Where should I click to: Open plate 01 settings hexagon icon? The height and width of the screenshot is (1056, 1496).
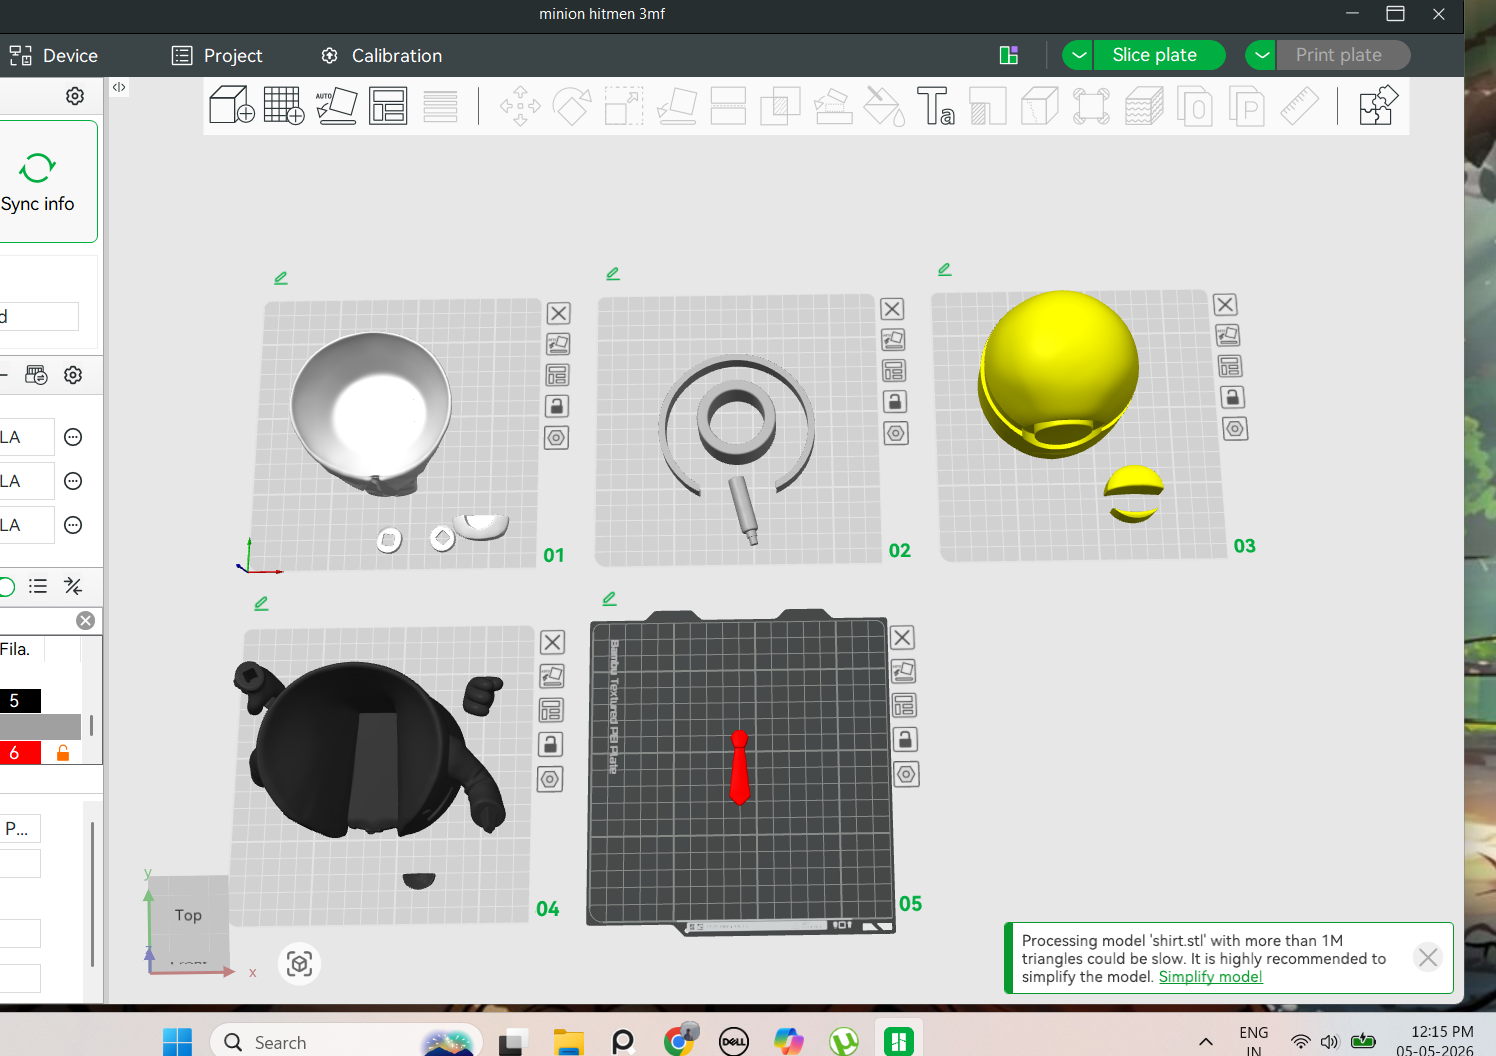tap(557, 438)
